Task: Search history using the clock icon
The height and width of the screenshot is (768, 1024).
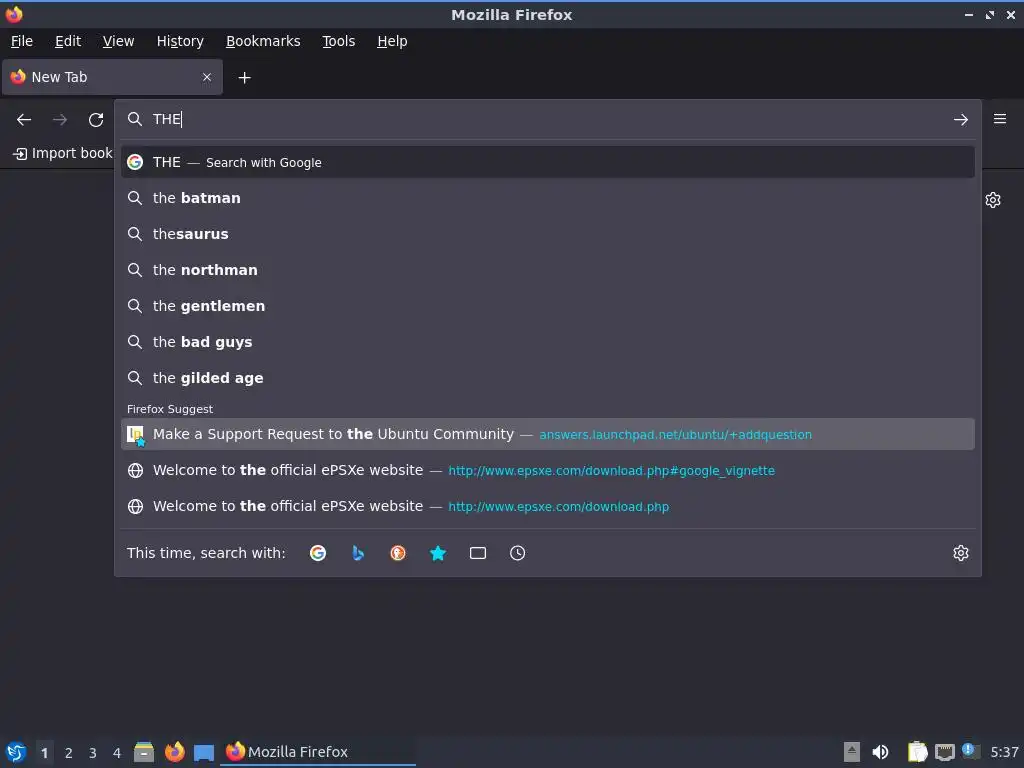Action: pyautogui.click(x=517, y=553)
